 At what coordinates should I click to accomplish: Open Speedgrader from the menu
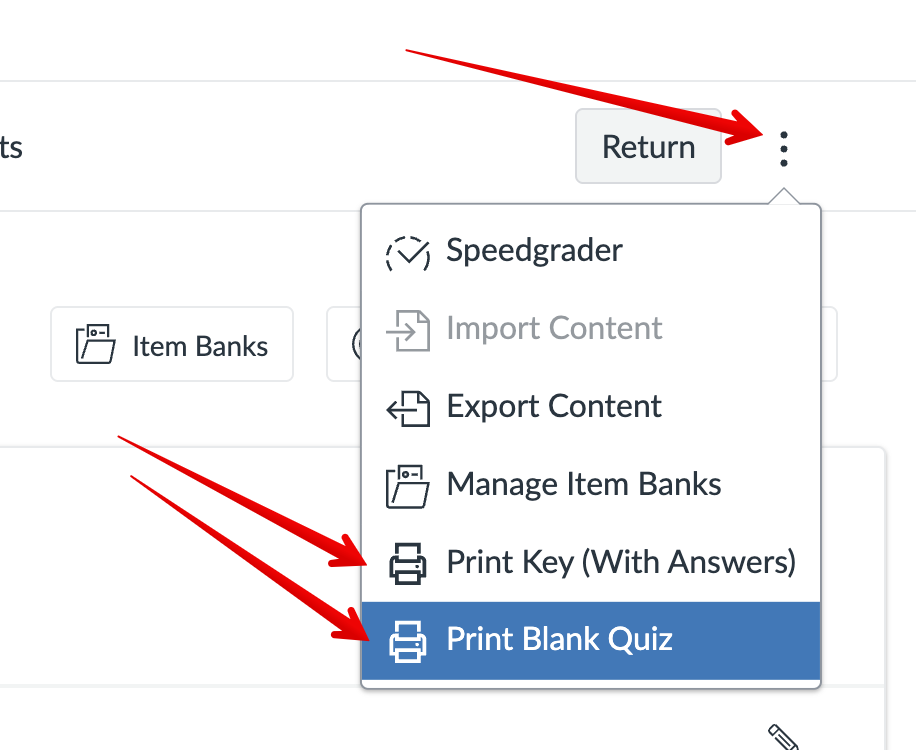534,250
